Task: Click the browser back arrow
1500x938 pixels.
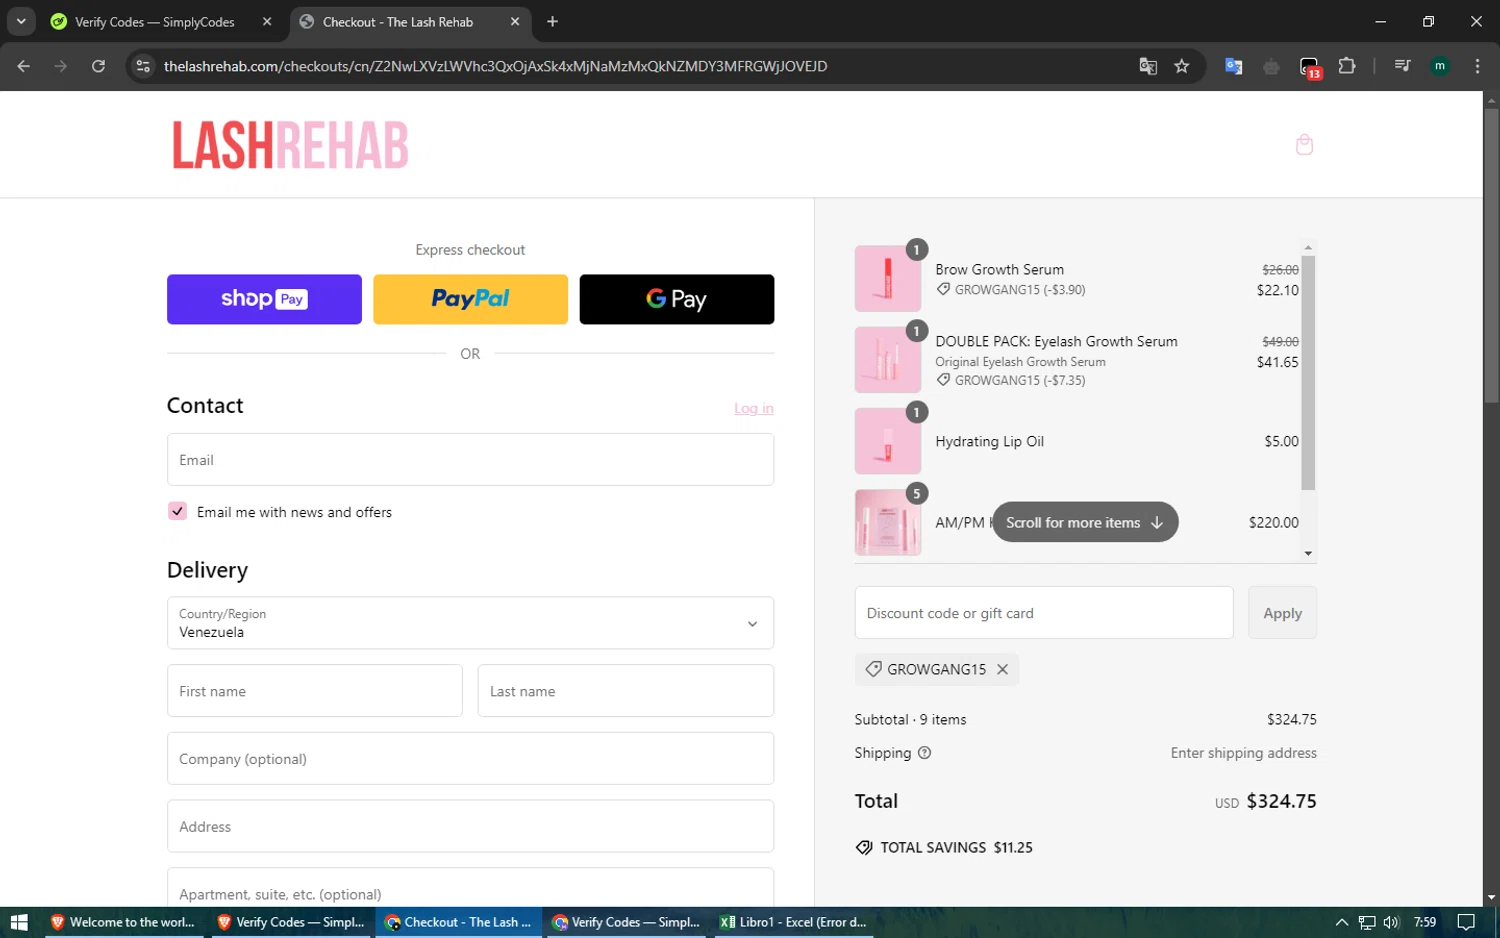Action: 24,66
